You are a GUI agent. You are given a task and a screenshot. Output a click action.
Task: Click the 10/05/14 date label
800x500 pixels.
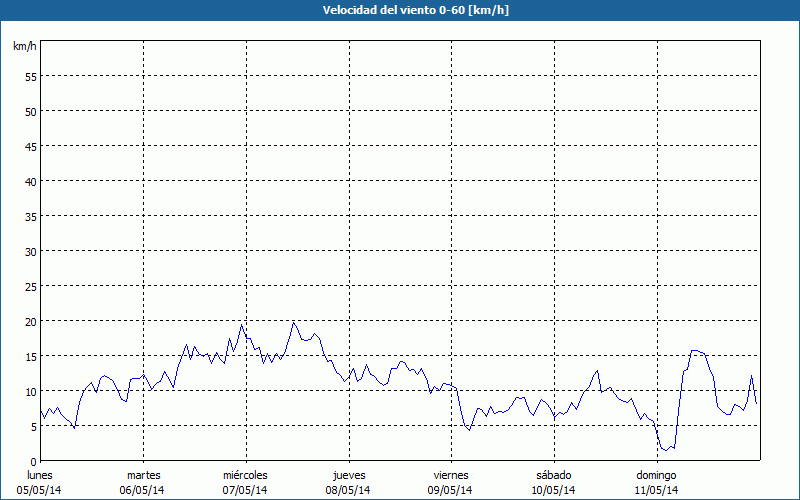(x=553, y=490)
